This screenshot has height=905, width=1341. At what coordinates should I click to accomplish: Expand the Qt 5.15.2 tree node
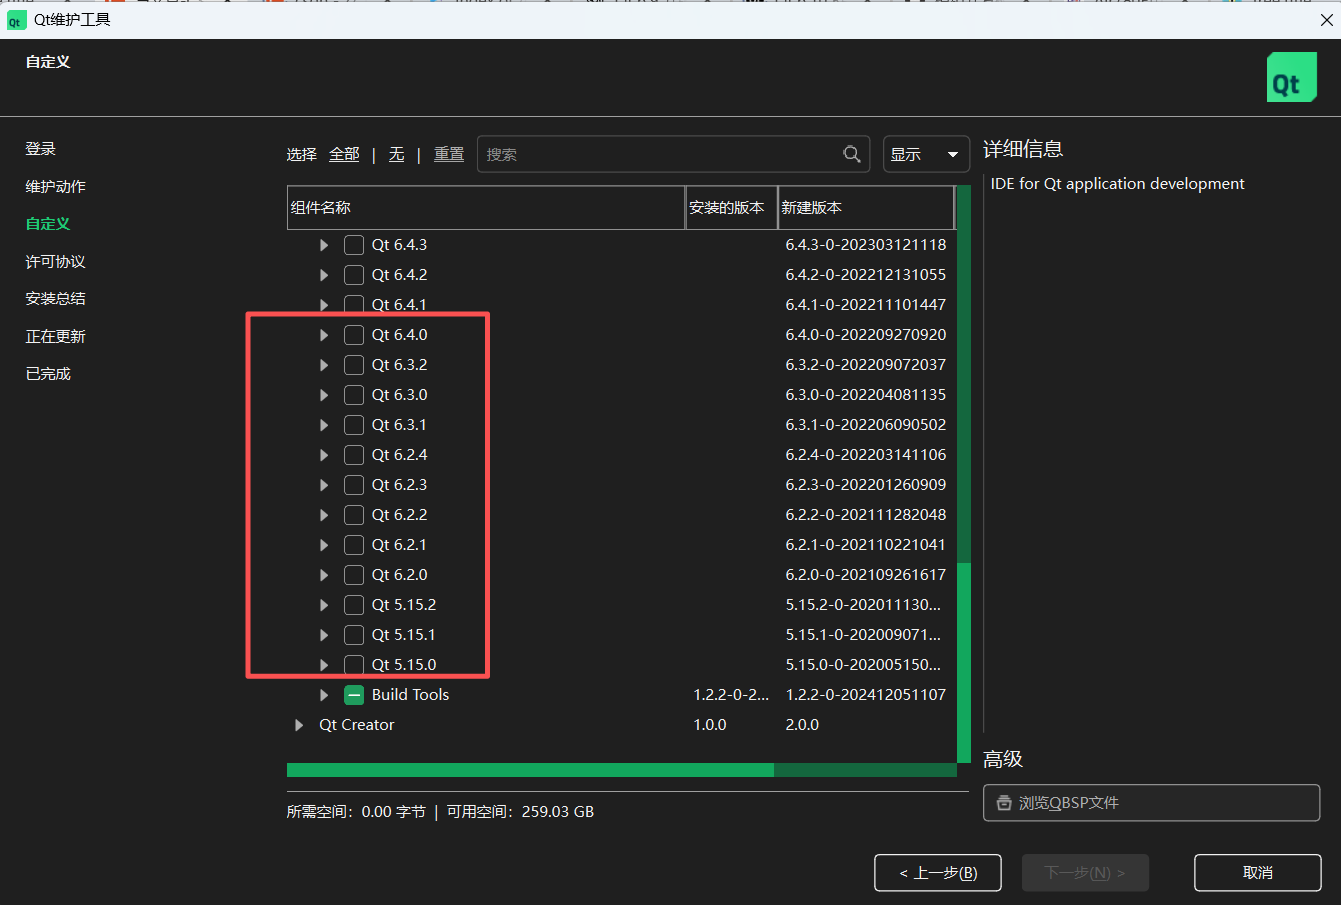coord(324,605)
